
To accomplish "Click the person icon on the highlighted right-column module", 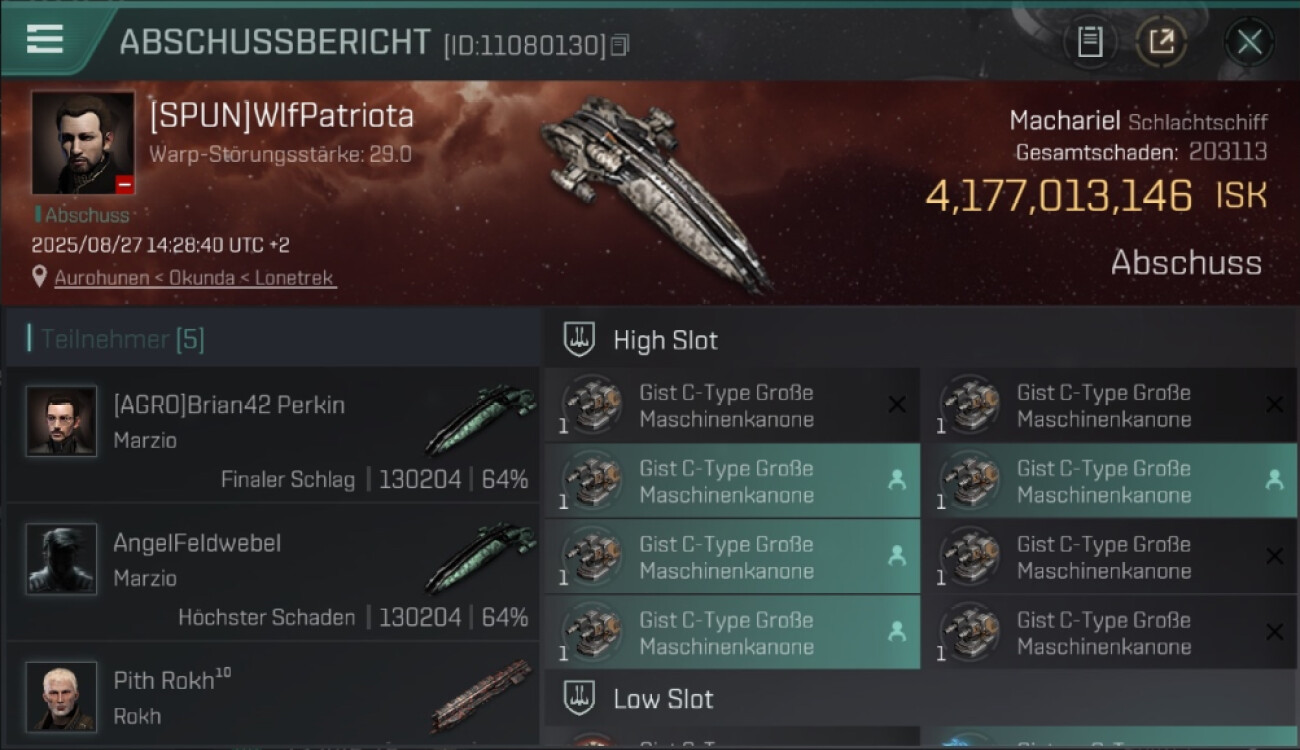I will click(1274, 480).
